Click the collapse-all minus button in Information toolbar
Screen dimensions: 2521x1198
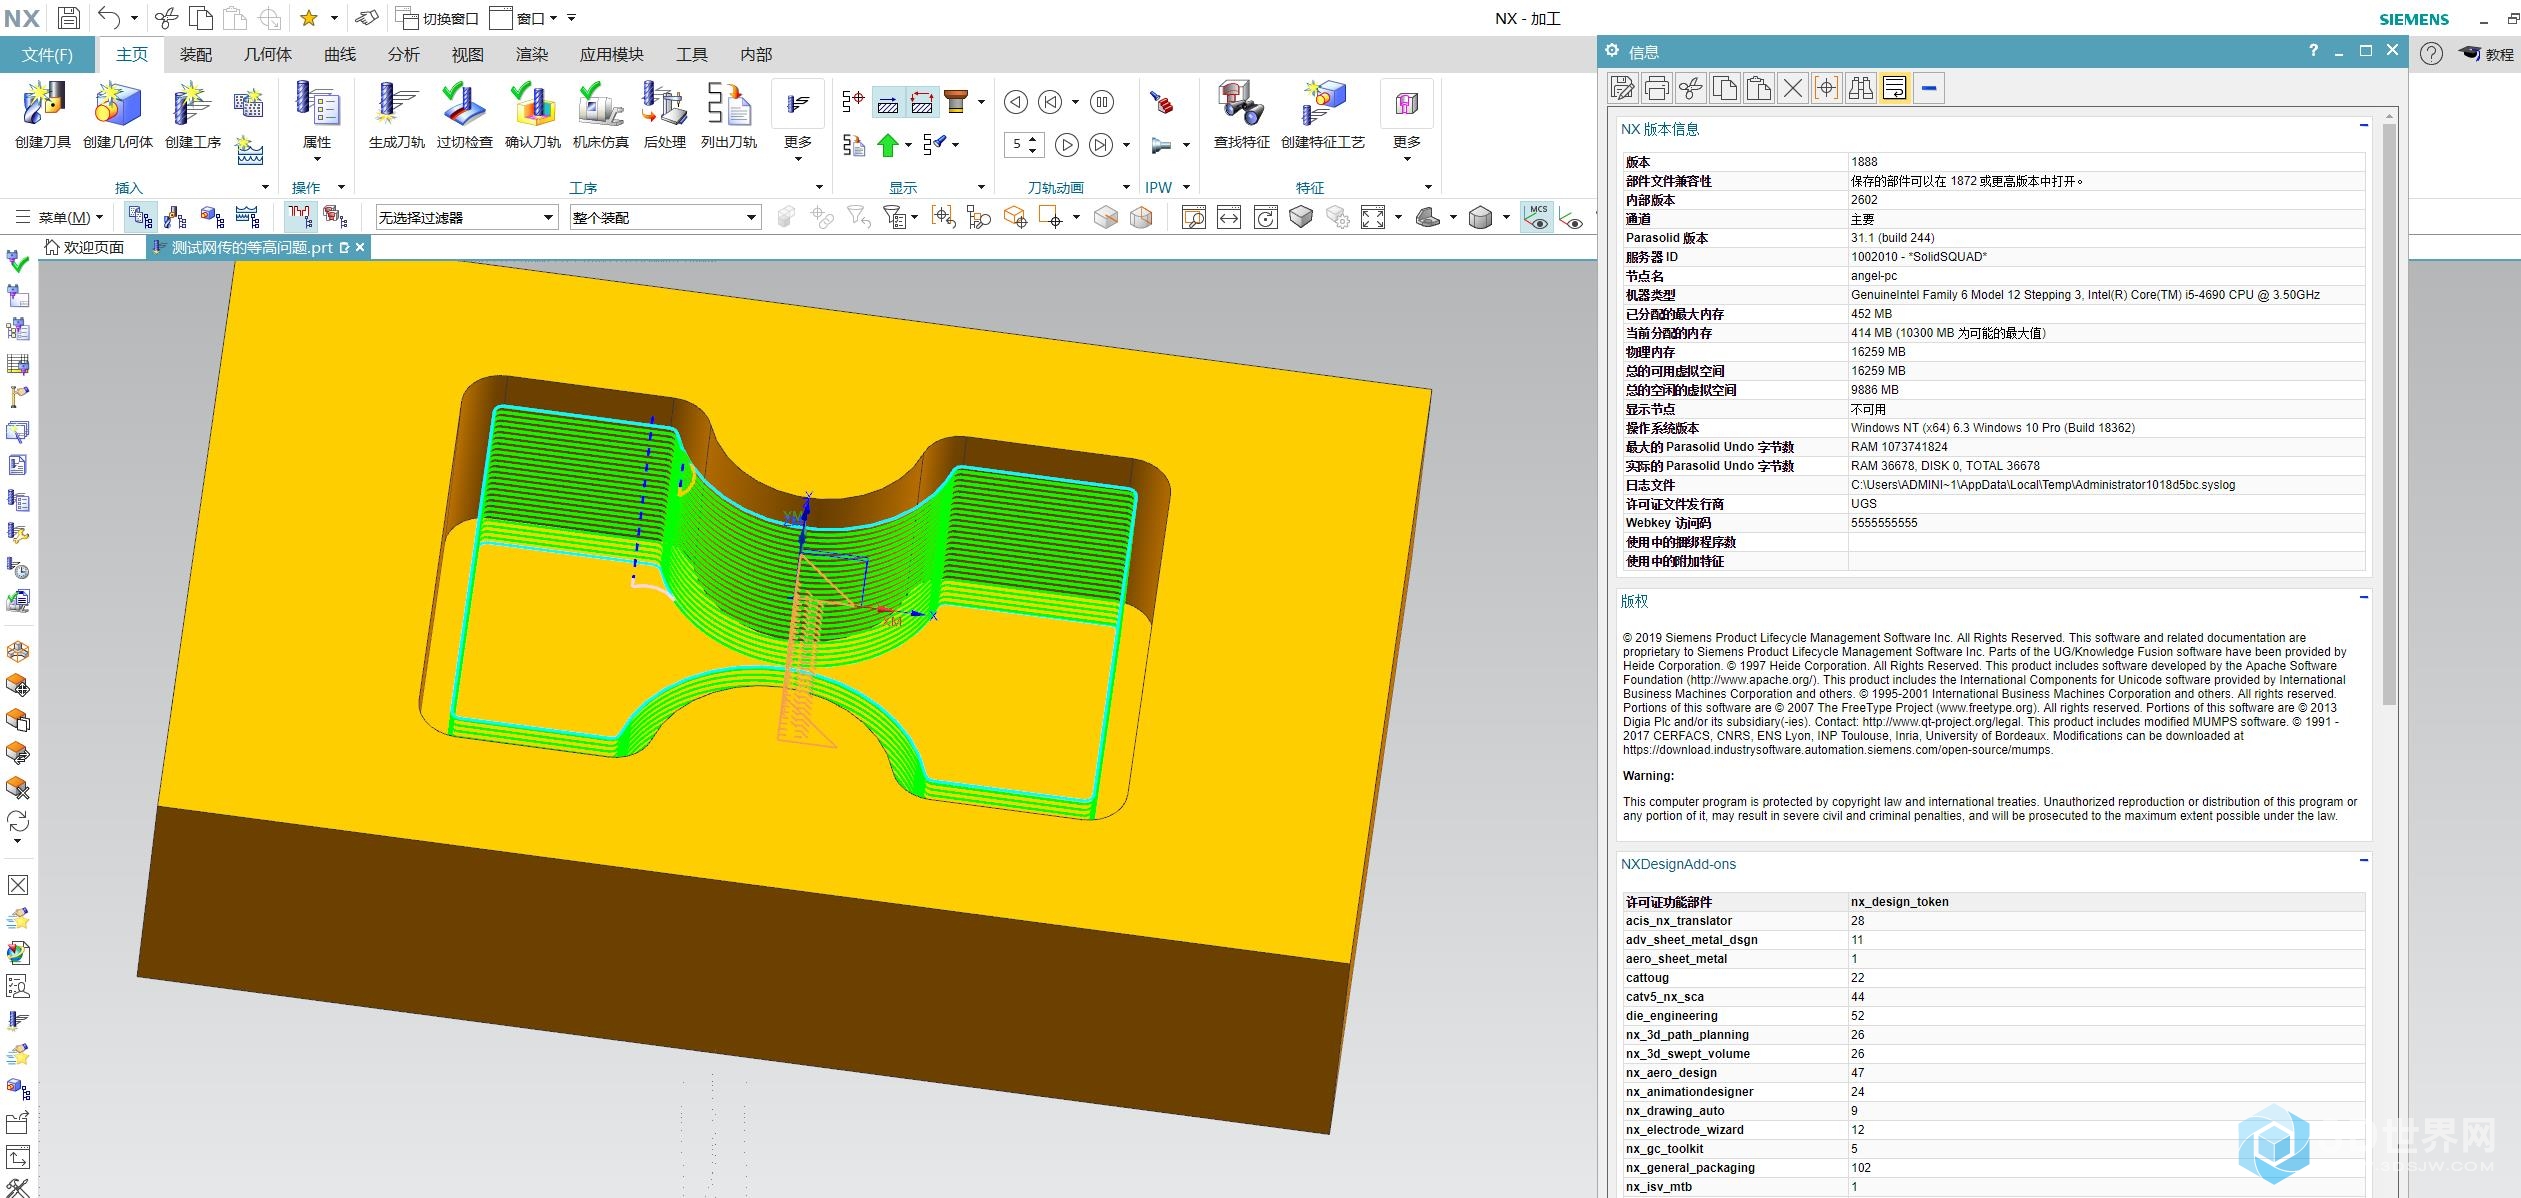click(1929, 88)
